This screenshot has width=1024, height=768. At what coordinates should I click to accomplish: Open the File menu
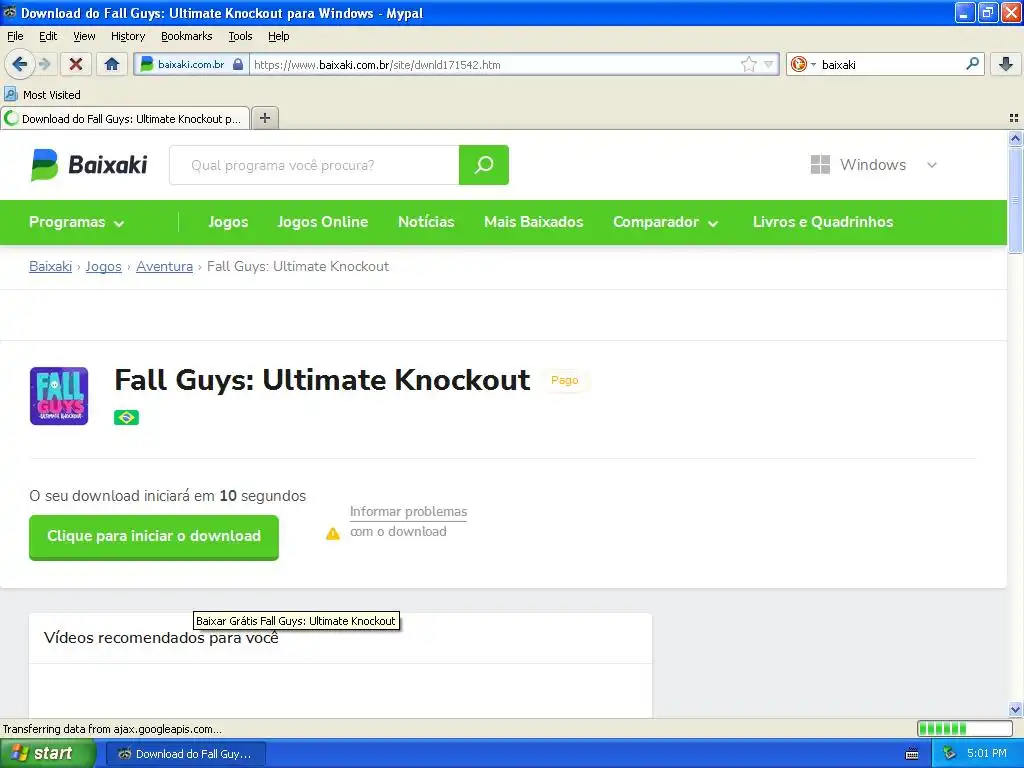15,36
